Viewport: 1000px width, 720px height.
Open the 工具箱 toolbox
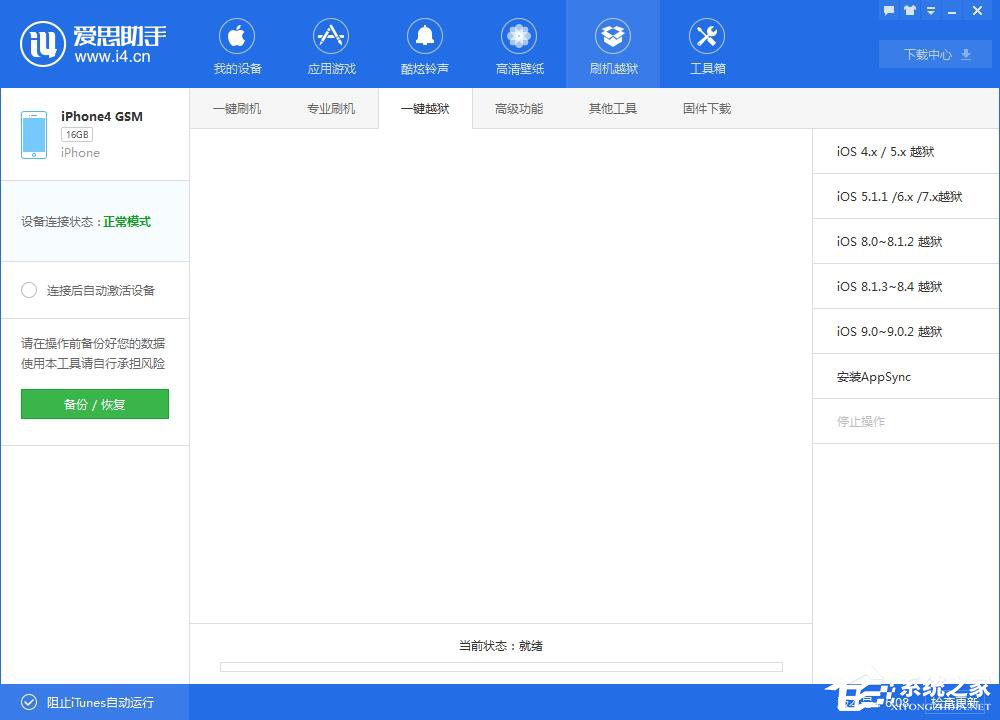coord(707,44)
